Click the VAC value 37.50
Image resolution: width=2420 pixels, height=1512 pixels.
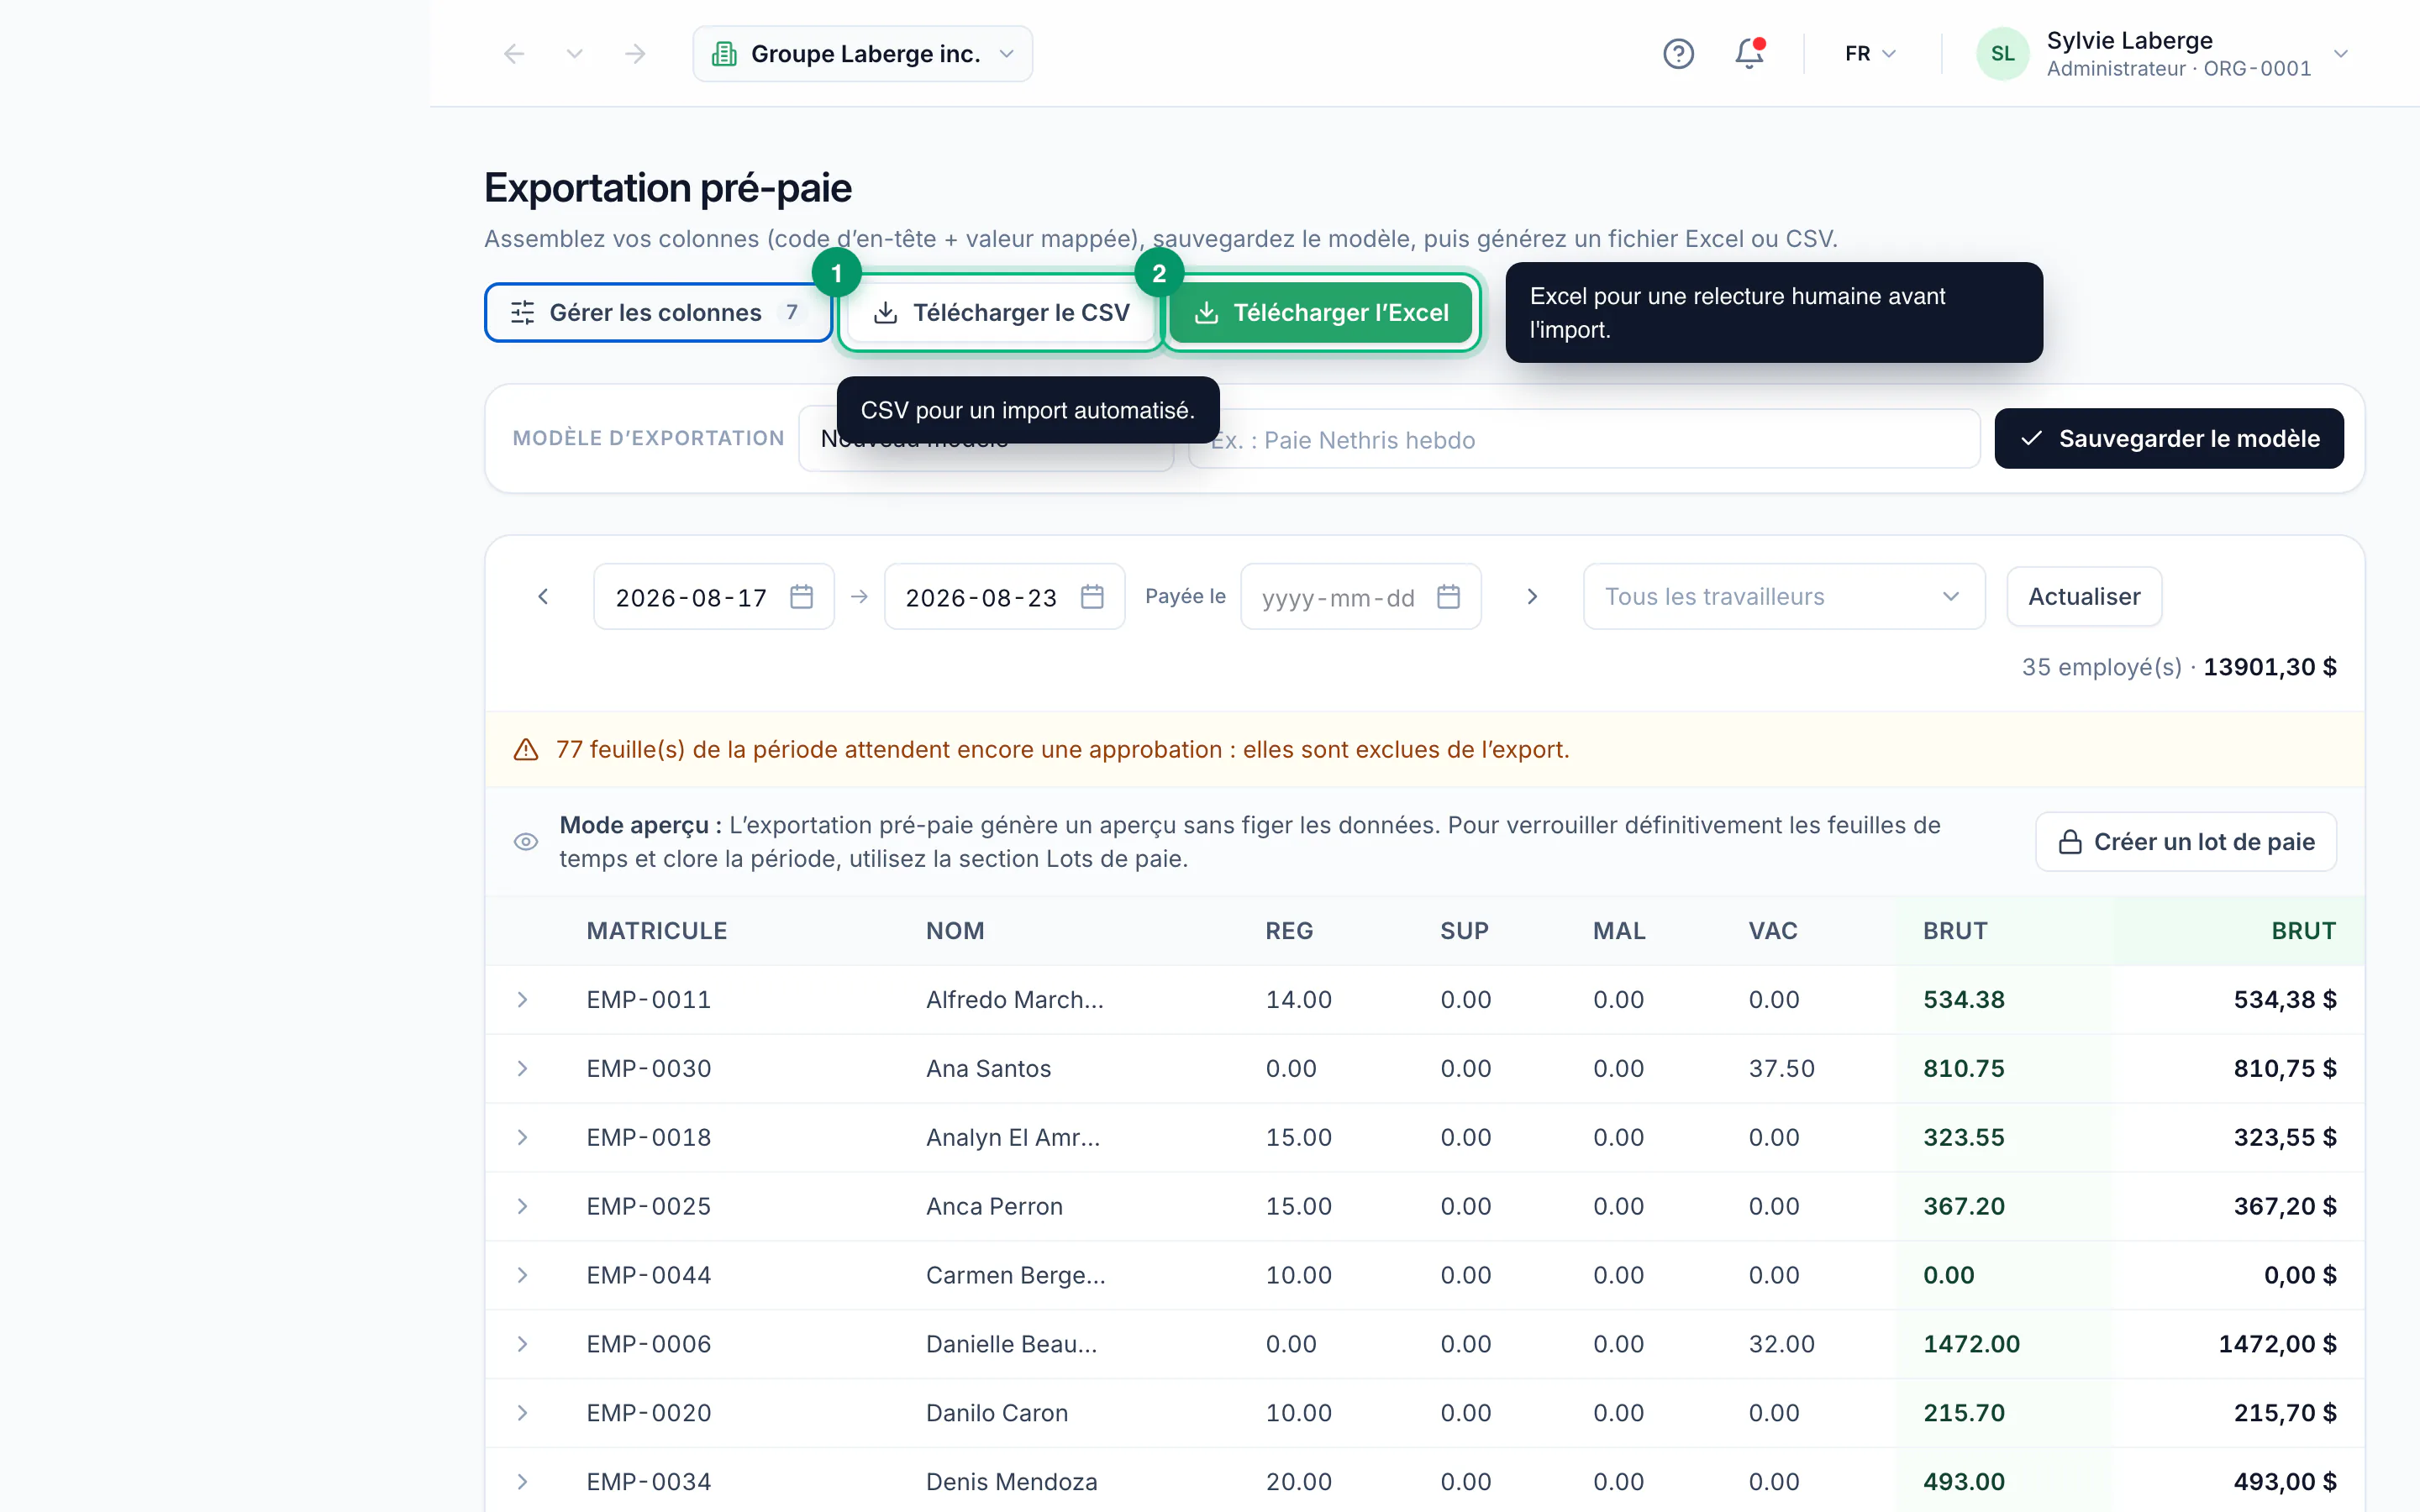[x=1781, y=1069]
